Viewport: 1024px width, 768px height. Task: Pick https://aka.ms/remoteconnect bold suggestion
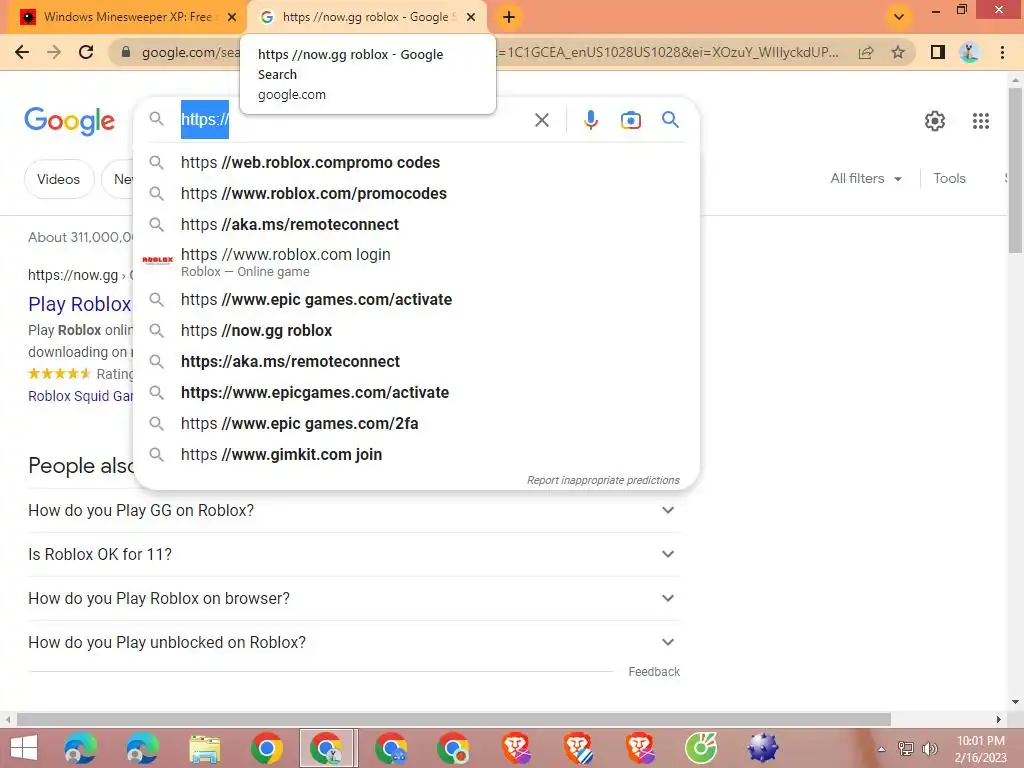coord(416,361)
